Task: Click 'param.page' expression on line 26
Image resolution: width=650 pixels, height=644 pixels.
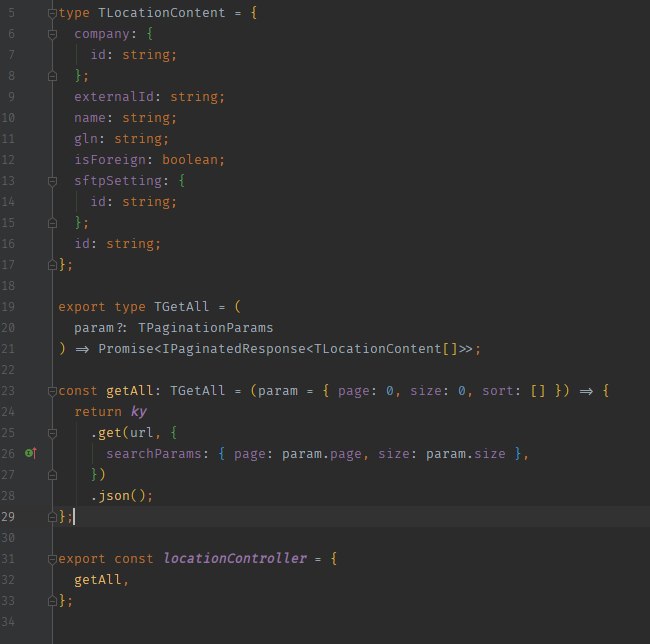Action: tap(322, 454)
